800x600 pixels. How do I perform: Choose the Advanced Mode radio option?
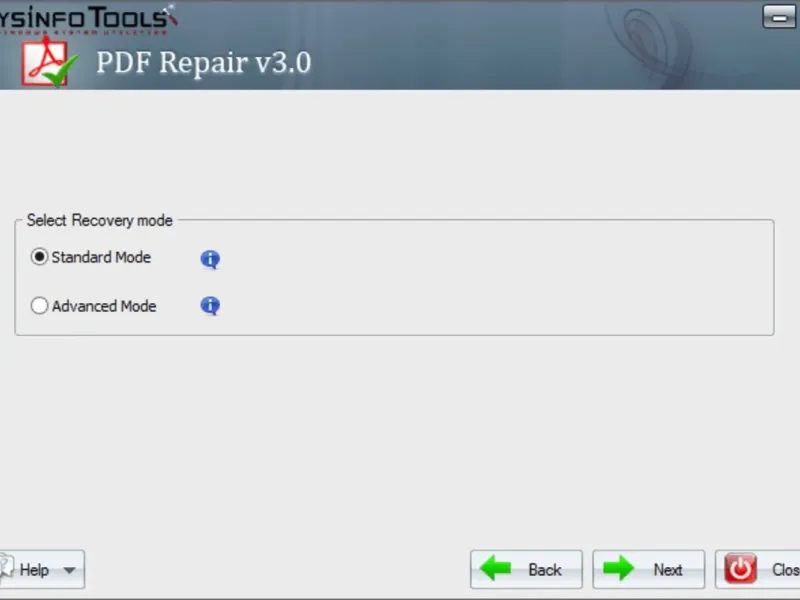(x=39, y=306)
